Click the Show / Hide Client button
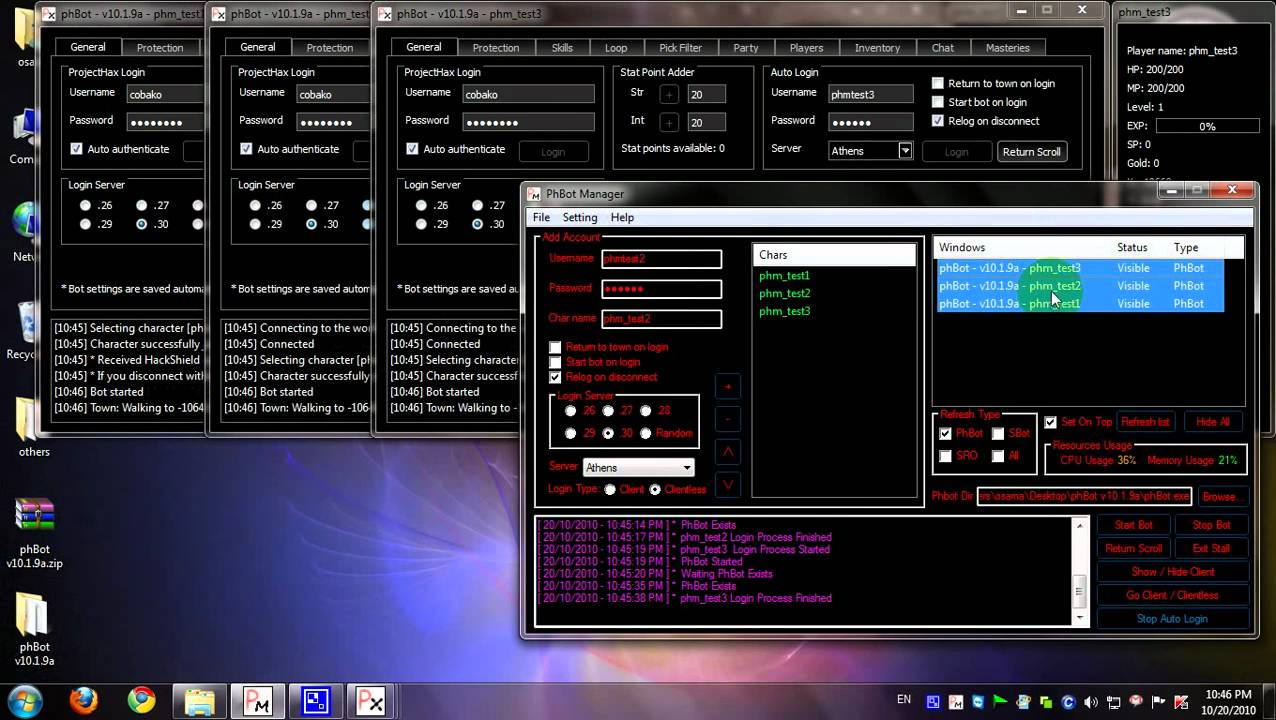 tap(1172, 572)
